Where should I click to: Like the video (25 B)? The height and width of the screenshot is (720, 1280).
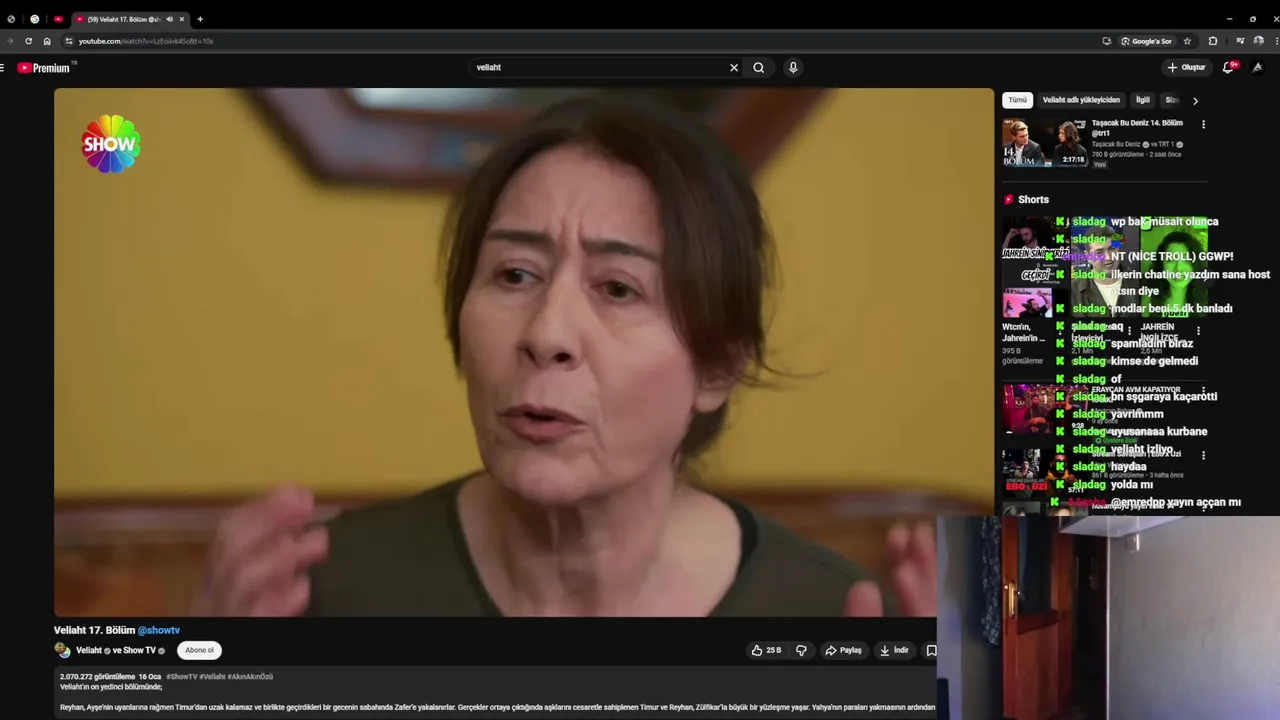pos(766,650)
